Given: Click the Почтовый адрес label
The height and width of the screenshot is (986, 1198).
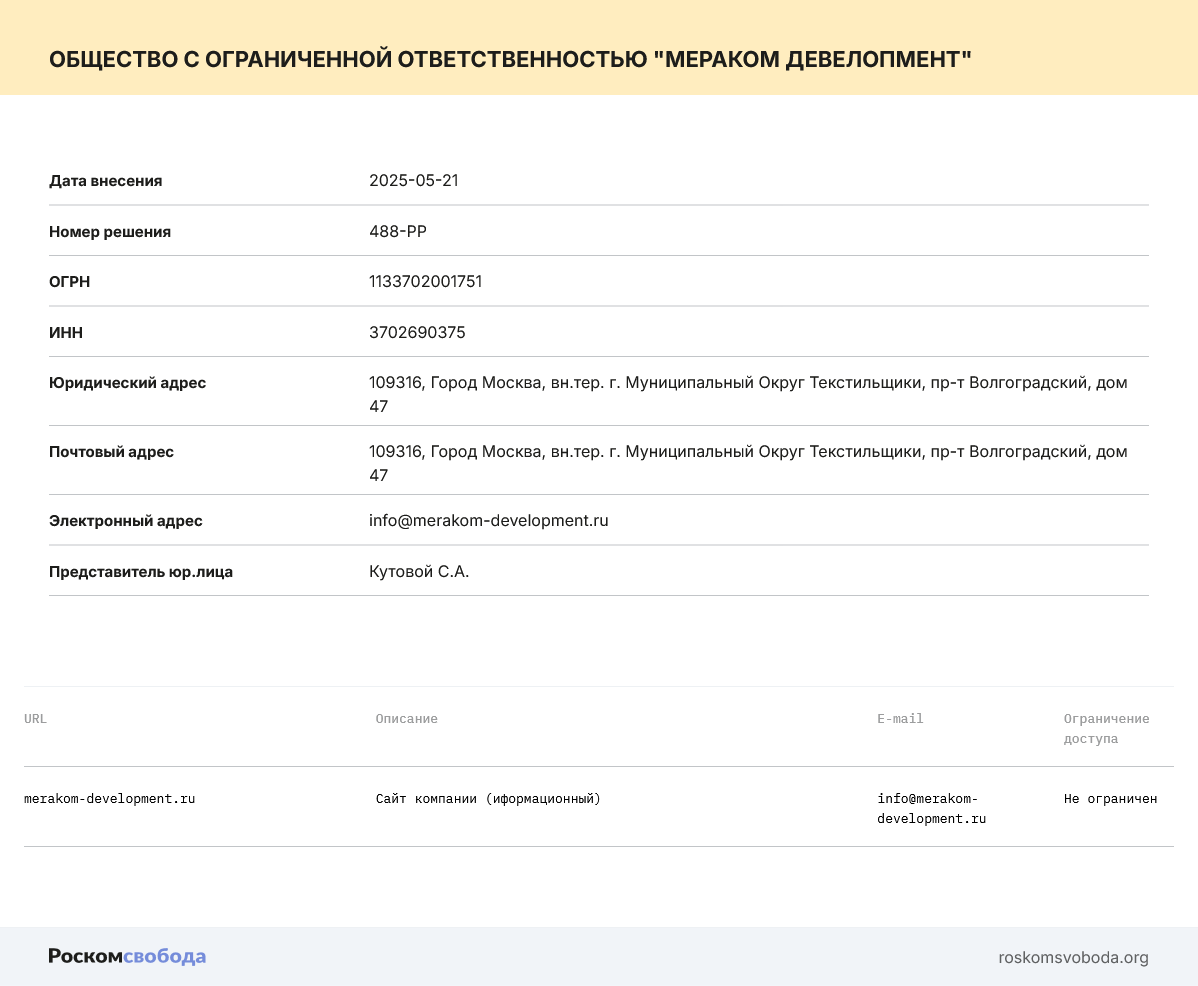Looking at the screenshot, I should [x=112, y=451].
